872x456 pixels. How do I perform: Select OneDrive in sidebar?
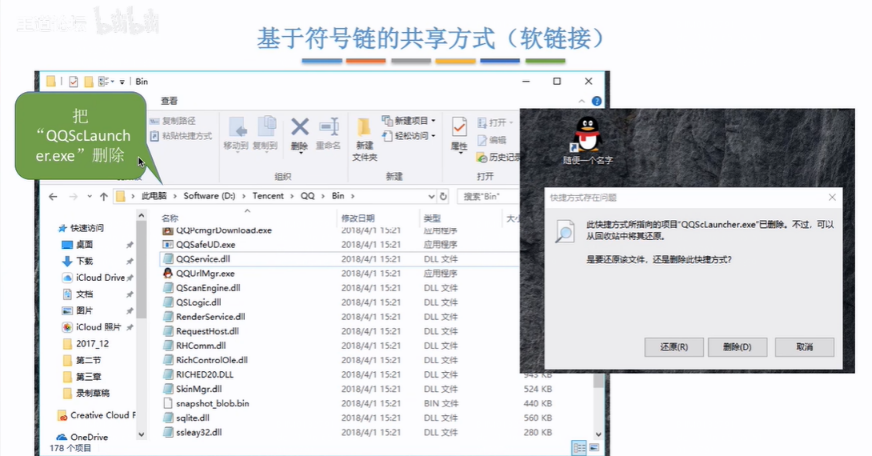[82, 437]
